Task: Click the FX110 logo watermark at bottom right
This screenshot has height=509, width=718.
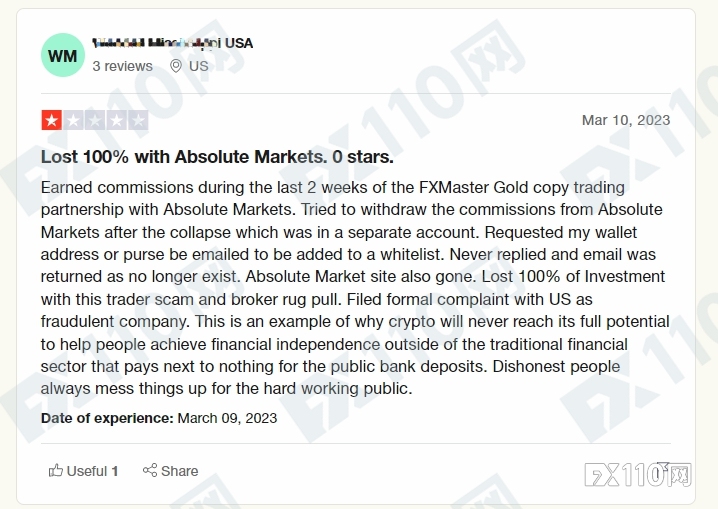Action: (638, 474)
